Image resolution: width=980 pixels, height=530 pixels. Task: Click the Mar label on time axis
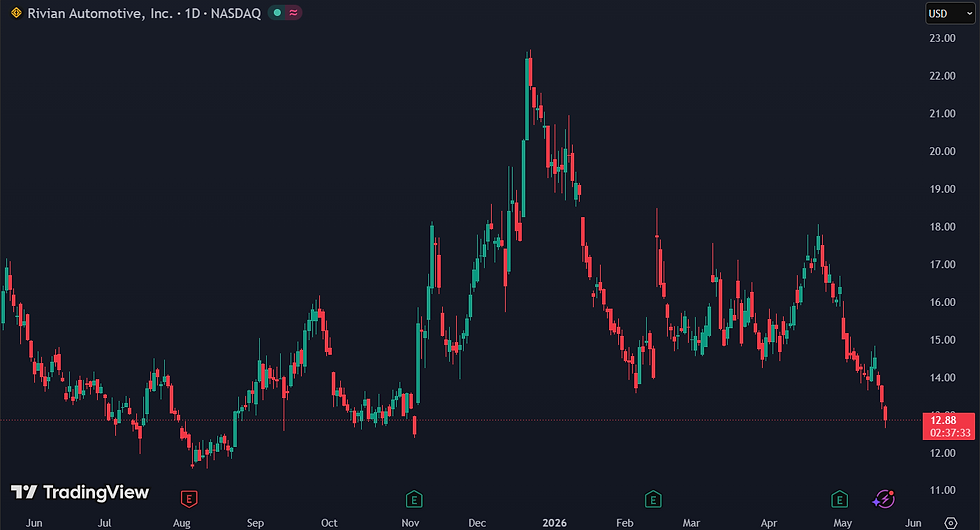coord(691,523)
